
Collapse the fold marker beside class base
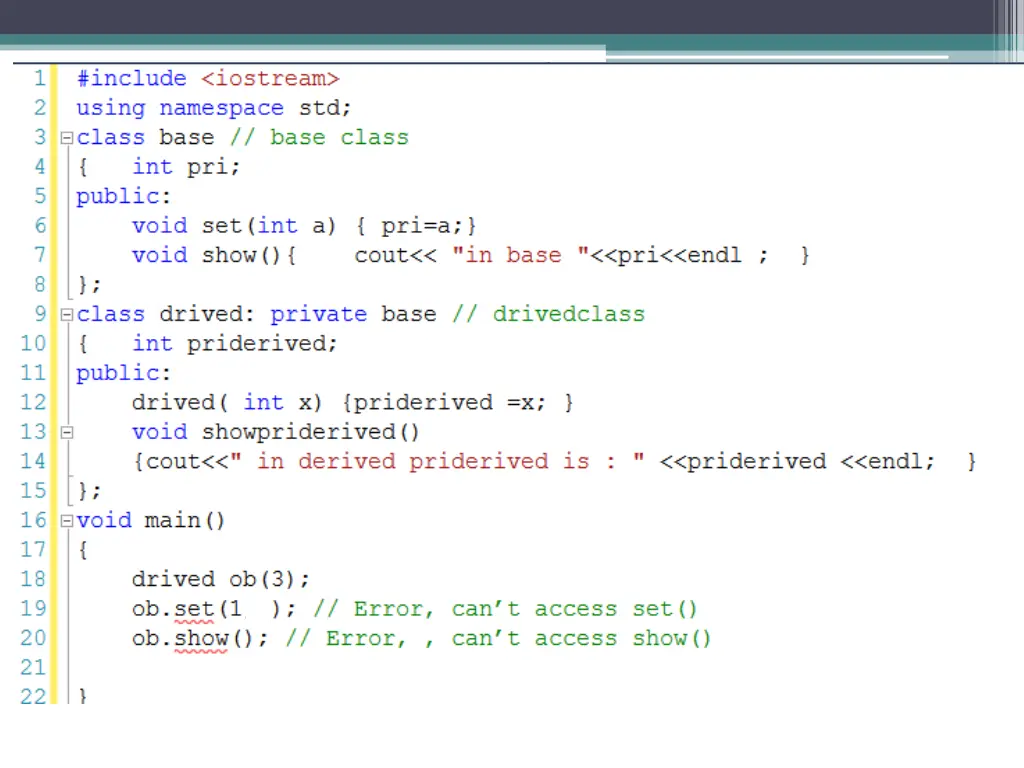coord(66,138)
